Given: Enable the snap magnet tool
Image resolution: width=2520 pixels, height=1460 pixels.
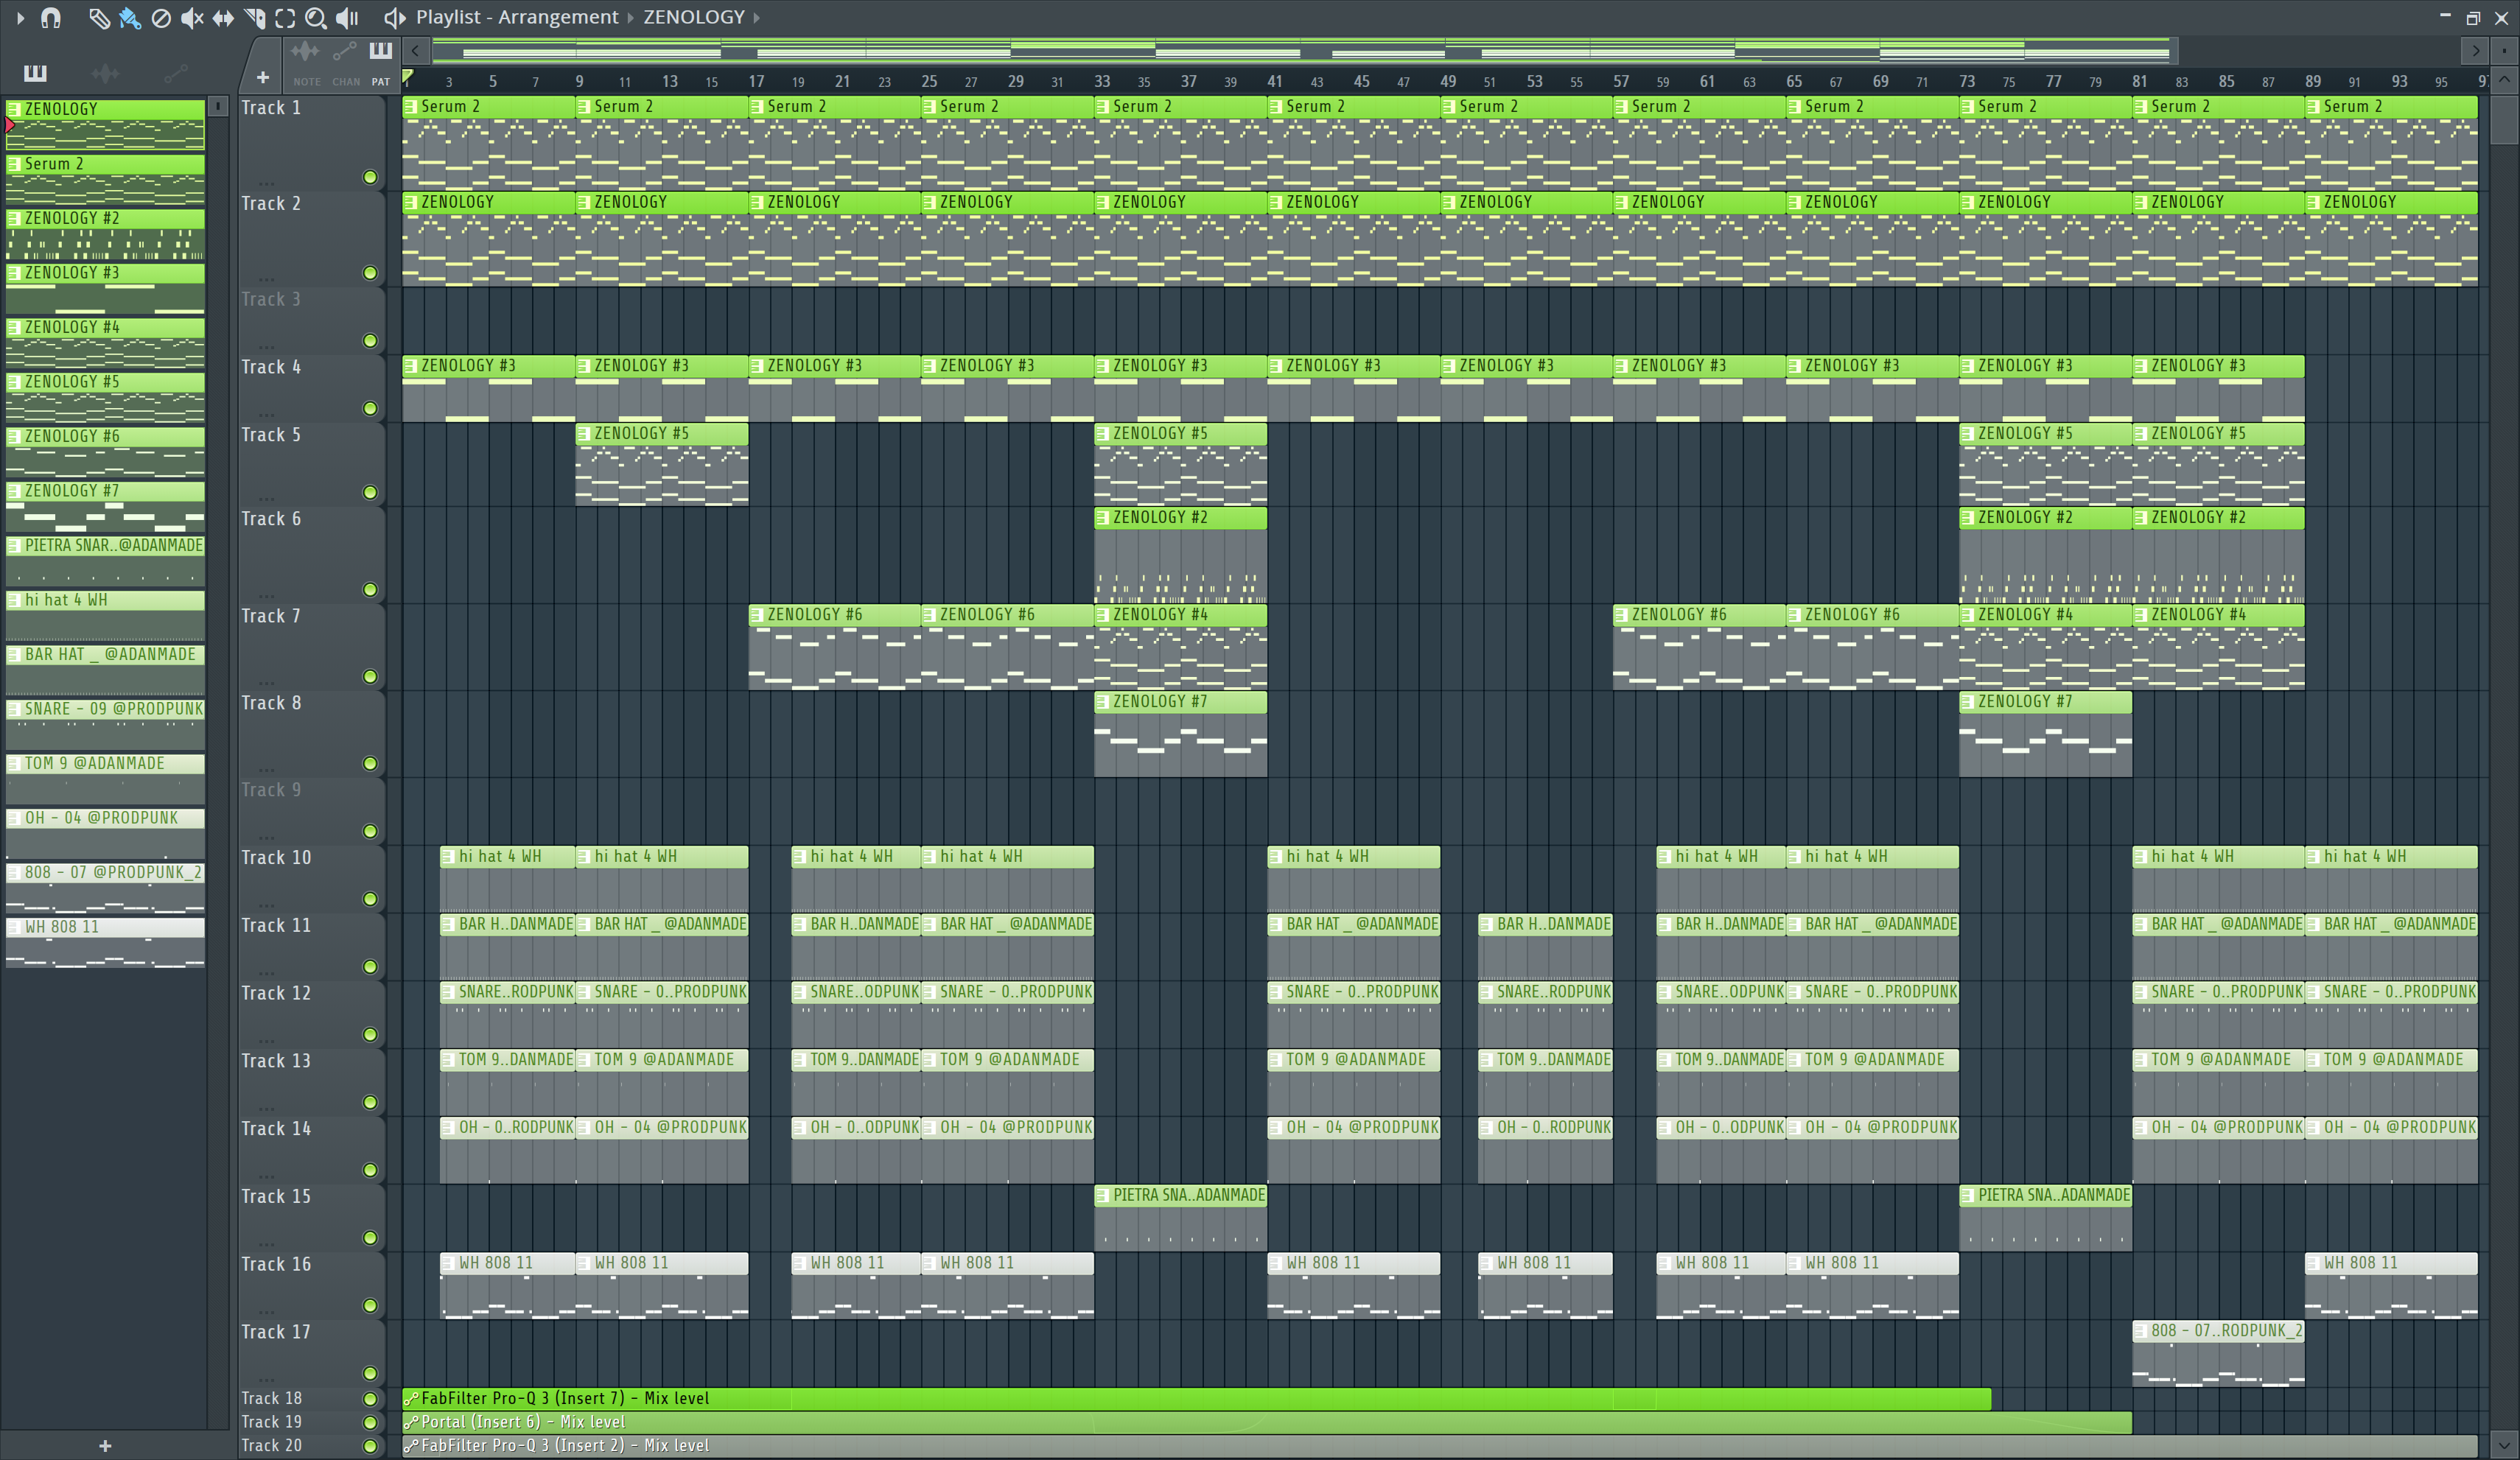Looking at the screenshot, I should 50,18.
